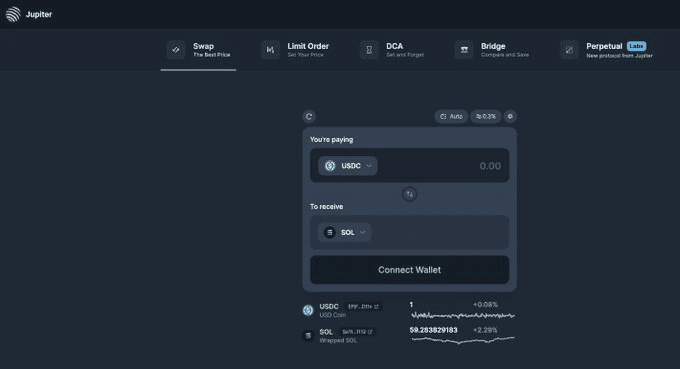Open the Bridge tab
This screenshot has width=680, height=369.
[x=491, y=50]
